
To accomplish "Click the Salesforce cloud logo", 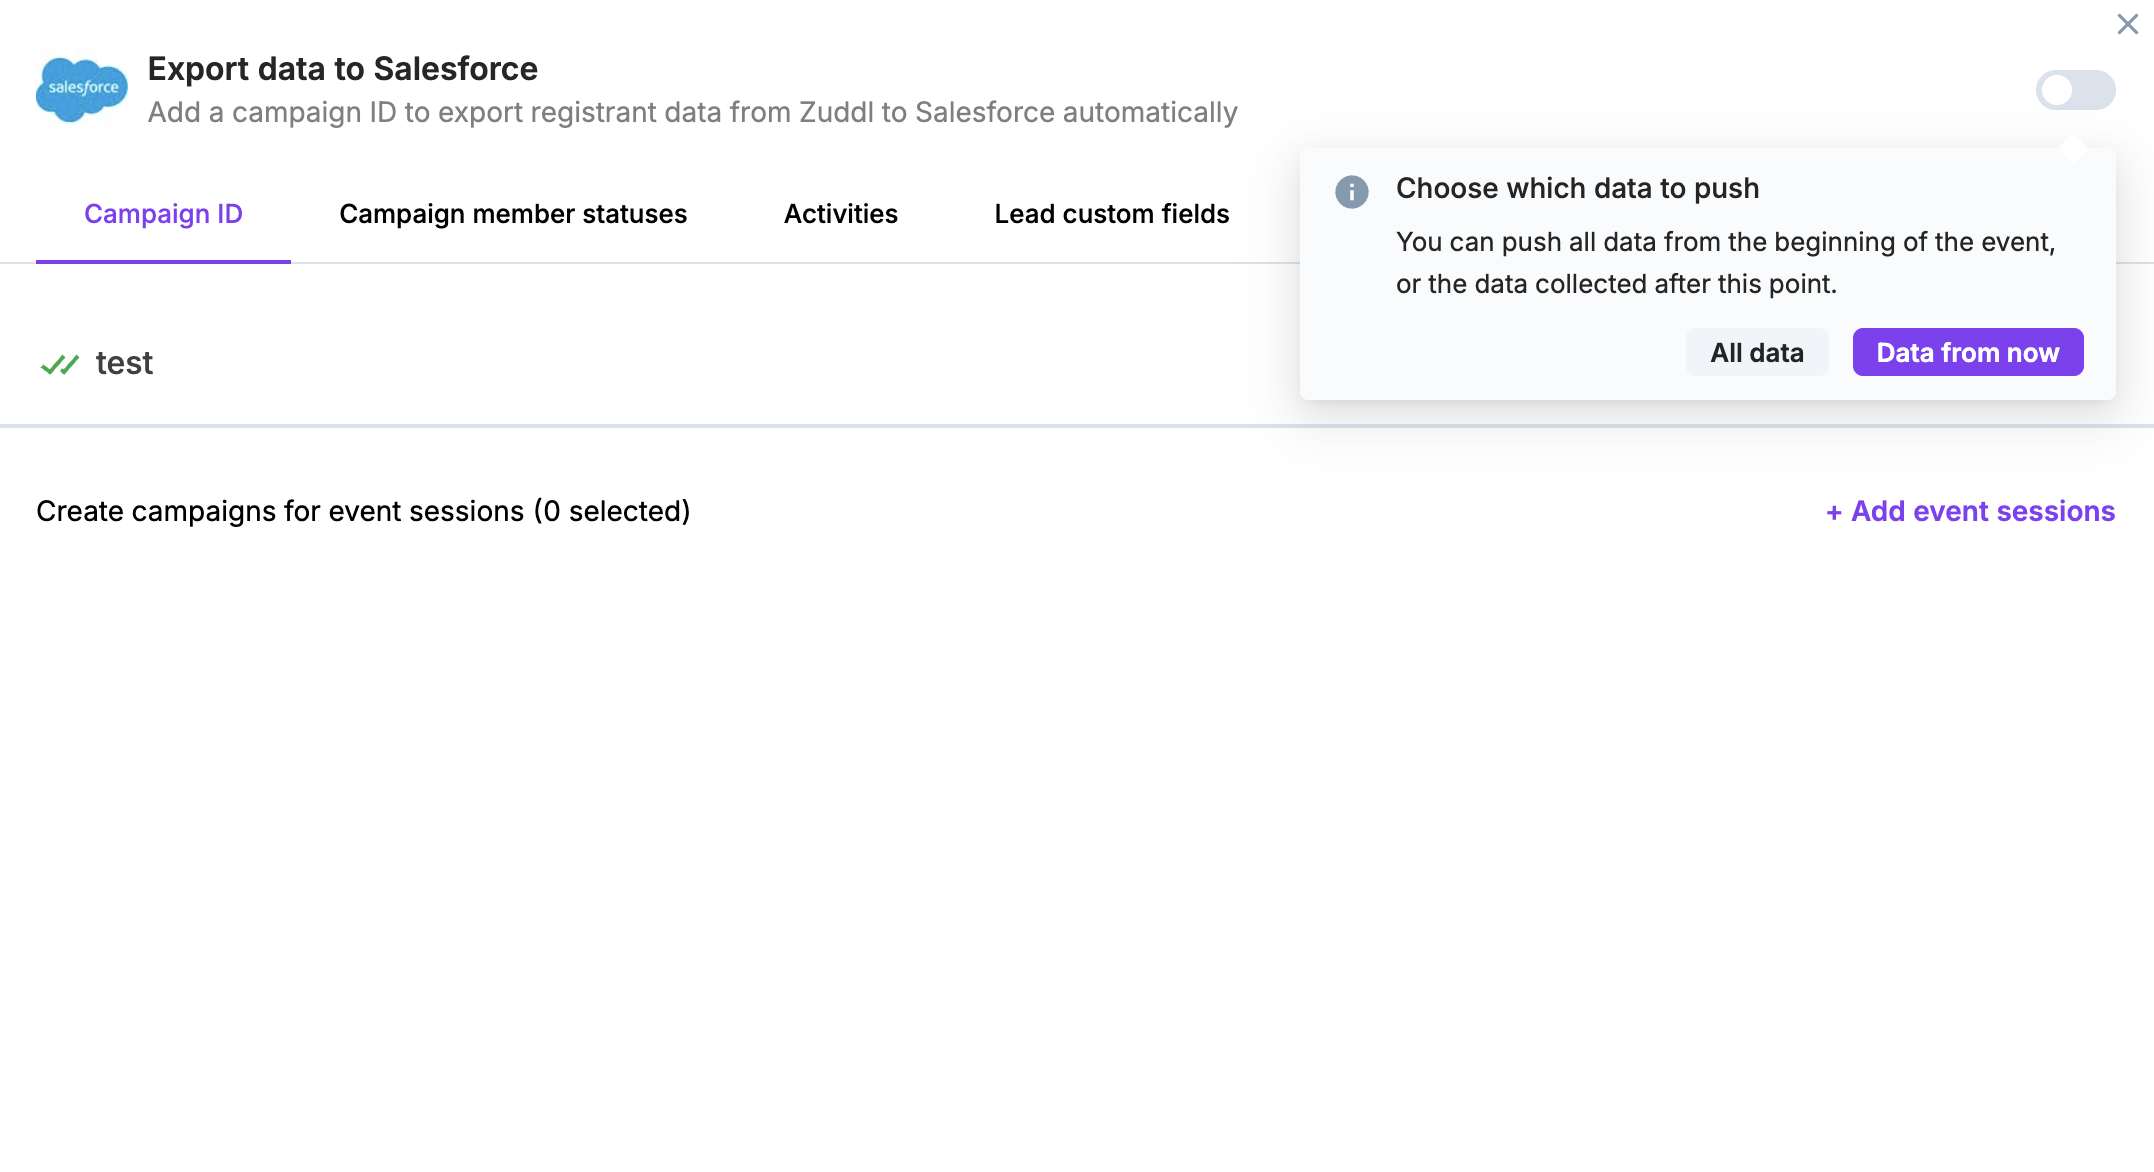I will click(81, 89).
